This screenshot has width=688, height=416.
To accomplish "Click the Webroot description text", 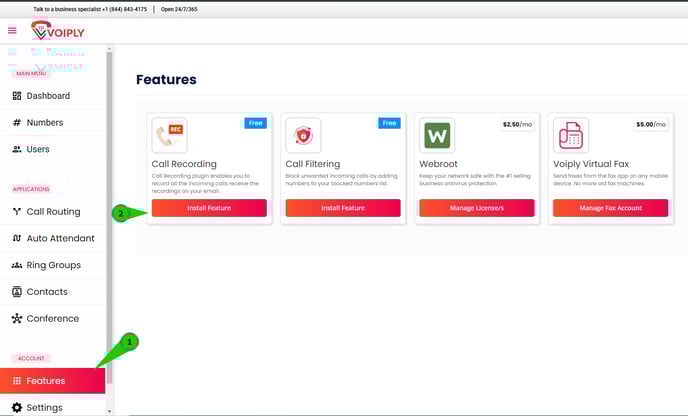I will (475, 179).
